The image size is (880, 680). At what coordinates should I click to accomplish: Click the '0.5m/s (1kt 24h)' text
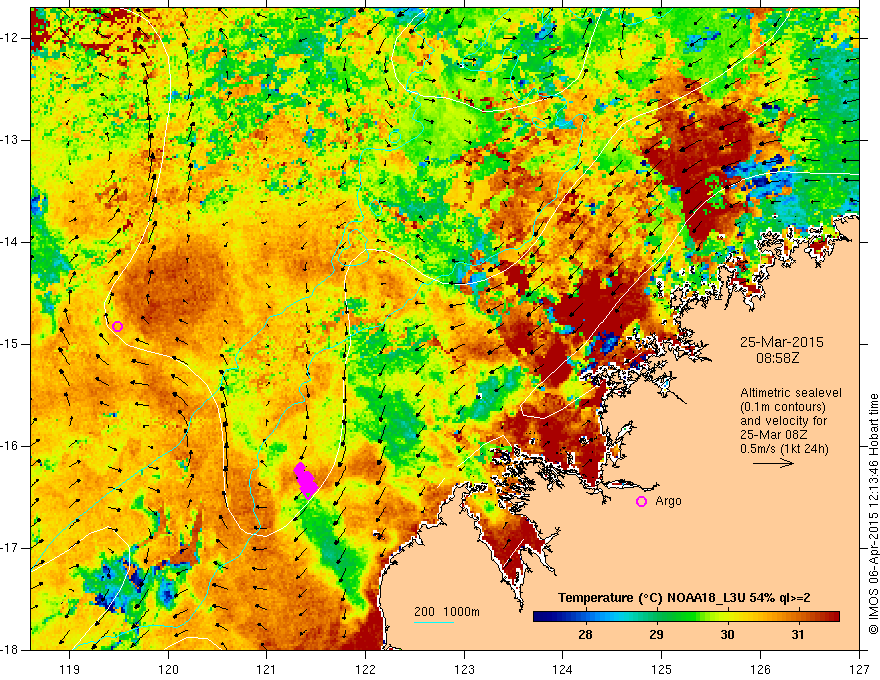784,449
